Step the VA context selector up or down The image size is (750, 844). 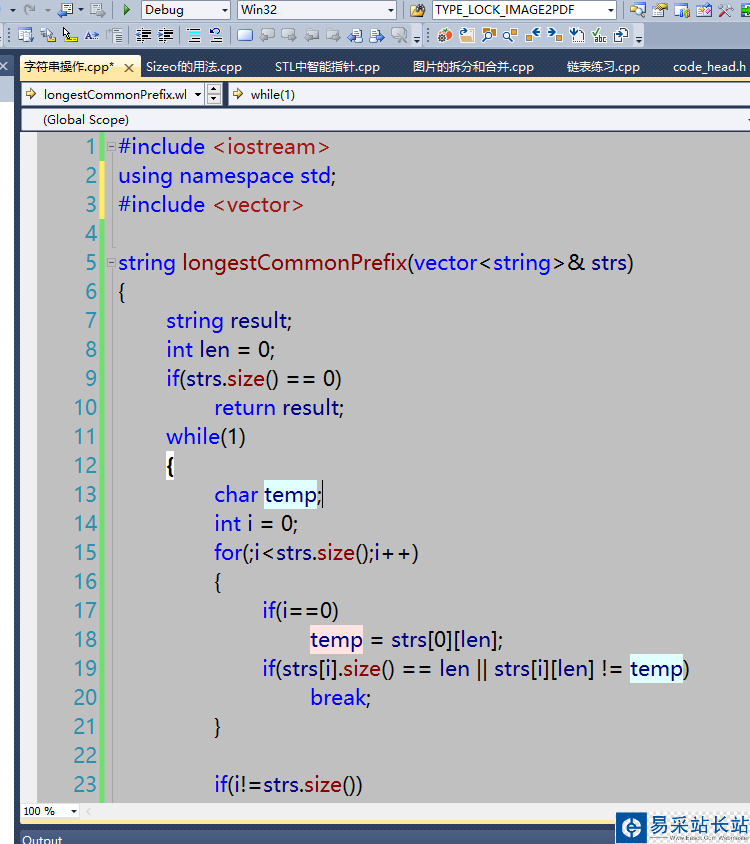point(214,95)
